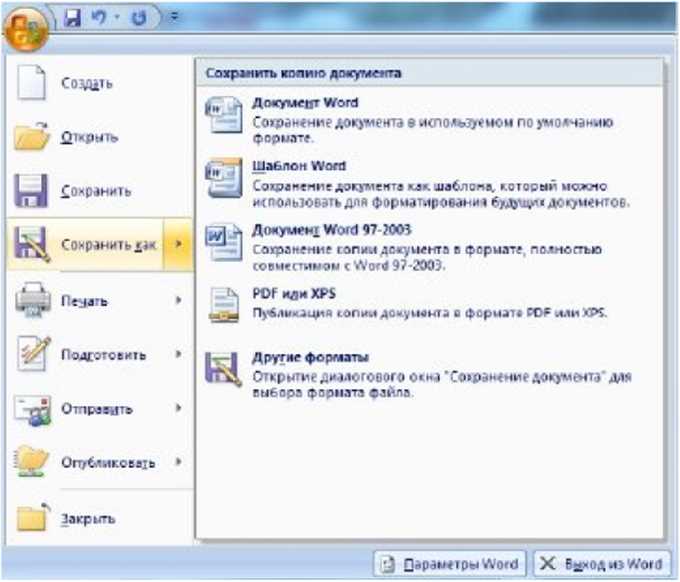
Task: Choose Шаблон Word save option
Action: pyautogui.click(x=429, y=183)
